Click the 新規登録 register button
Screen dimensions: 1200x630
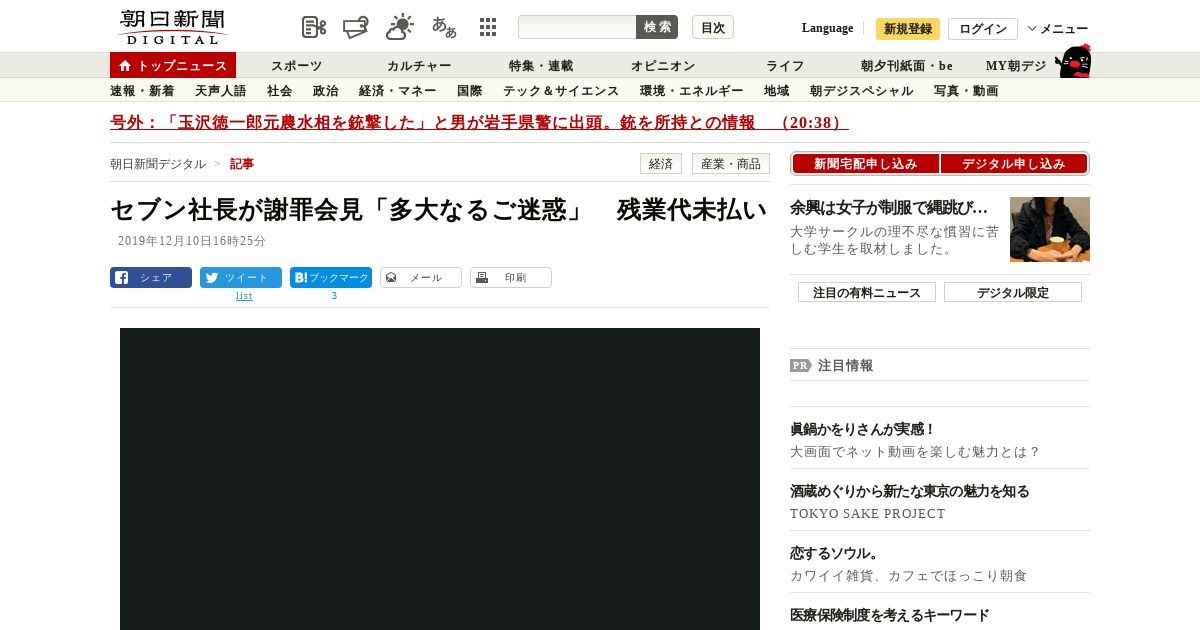(x=908, y=29)
